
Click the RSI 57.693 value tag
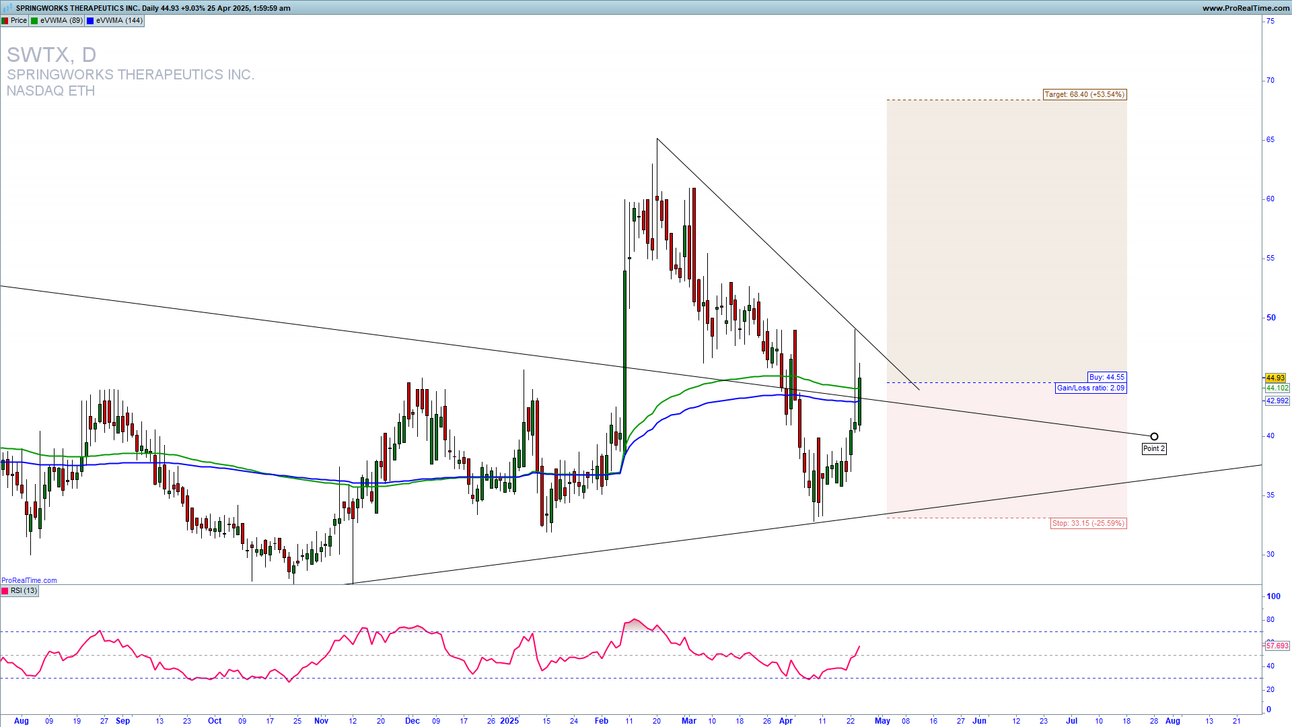[x=1277, y=646]
